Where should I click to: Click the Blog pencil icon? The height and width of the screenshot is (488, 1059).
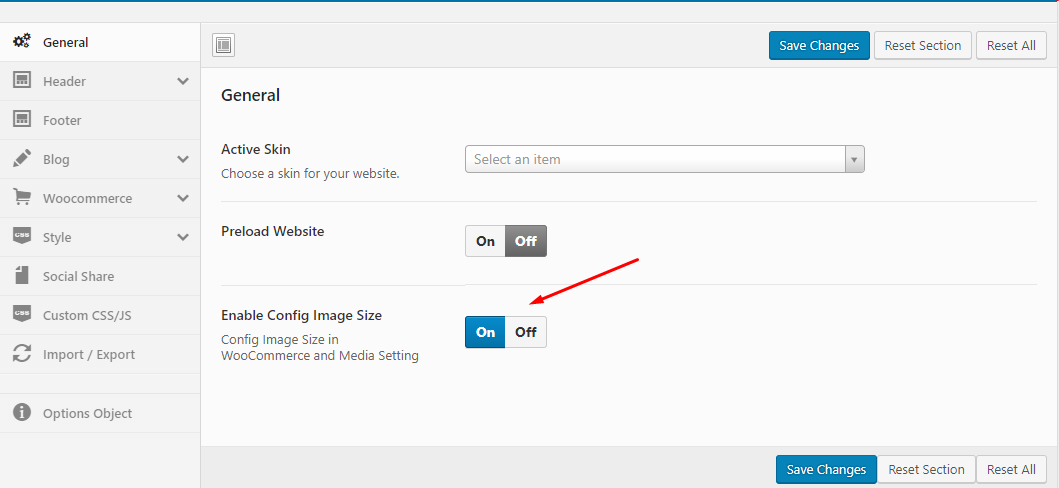point(21,159)
